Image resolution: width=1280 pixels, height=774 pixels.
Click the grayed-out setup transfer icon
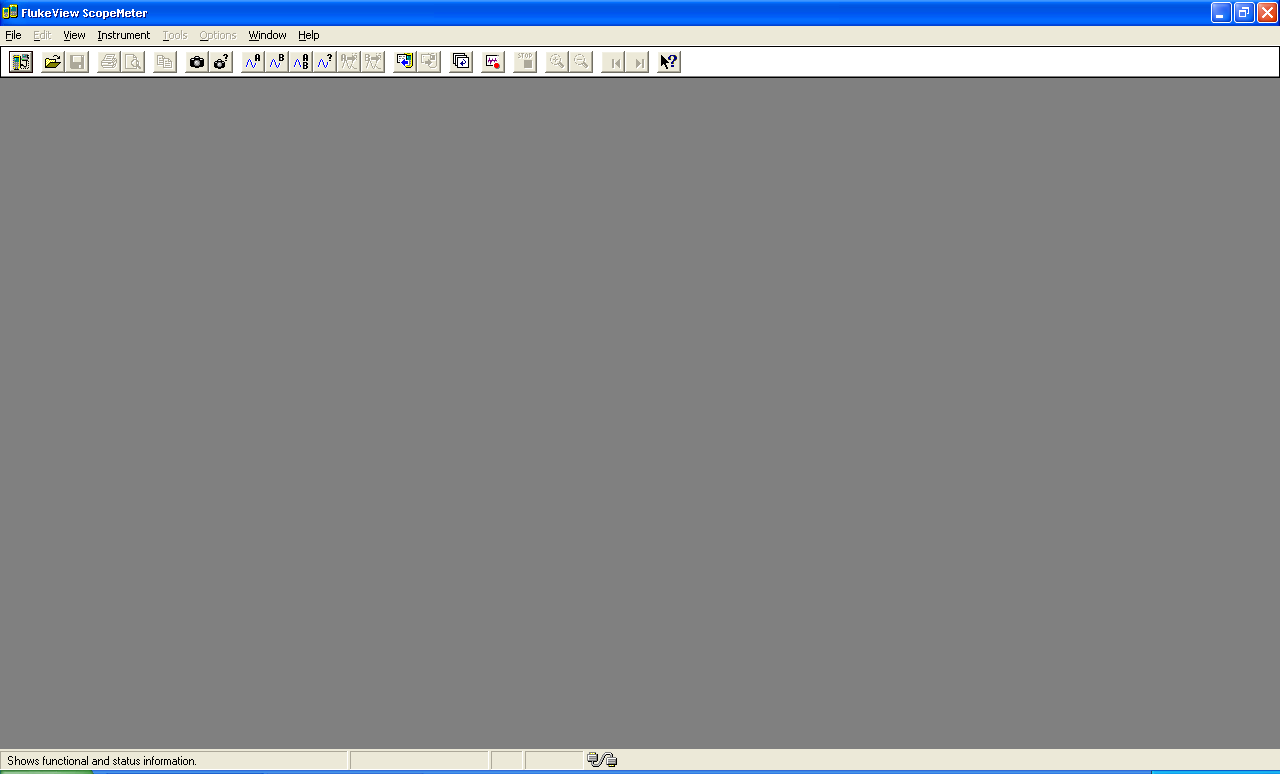pos(429,62)
